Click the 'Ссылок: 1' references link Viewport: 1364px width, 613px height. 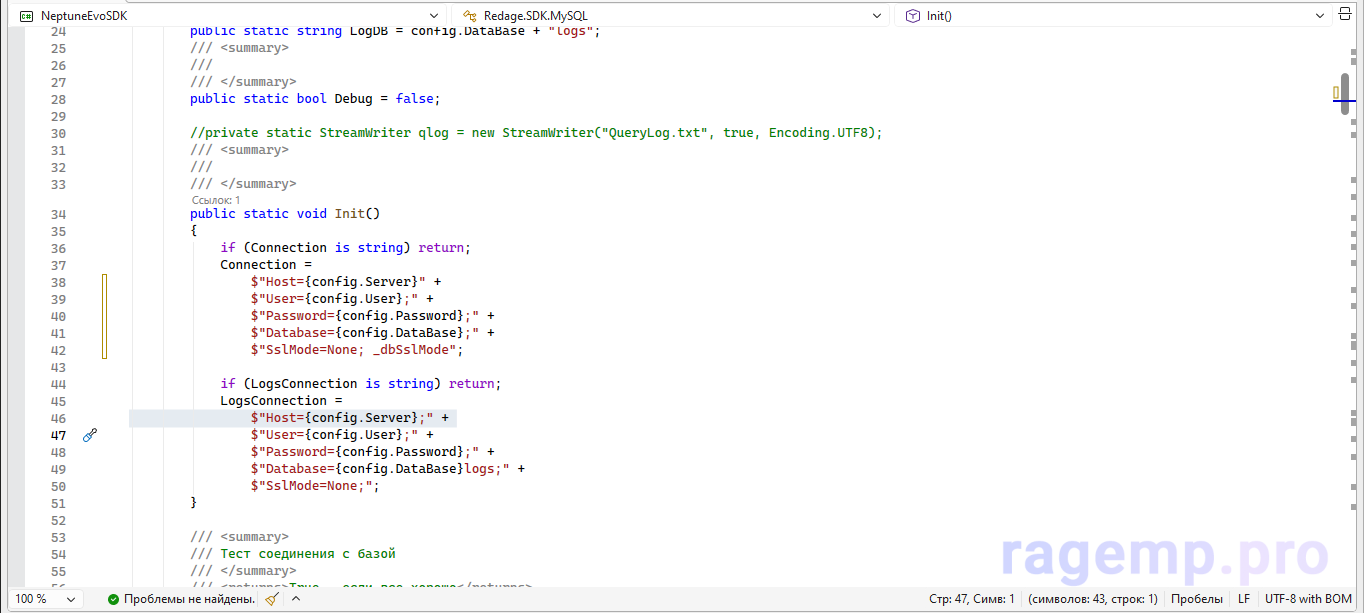[216, 200]
